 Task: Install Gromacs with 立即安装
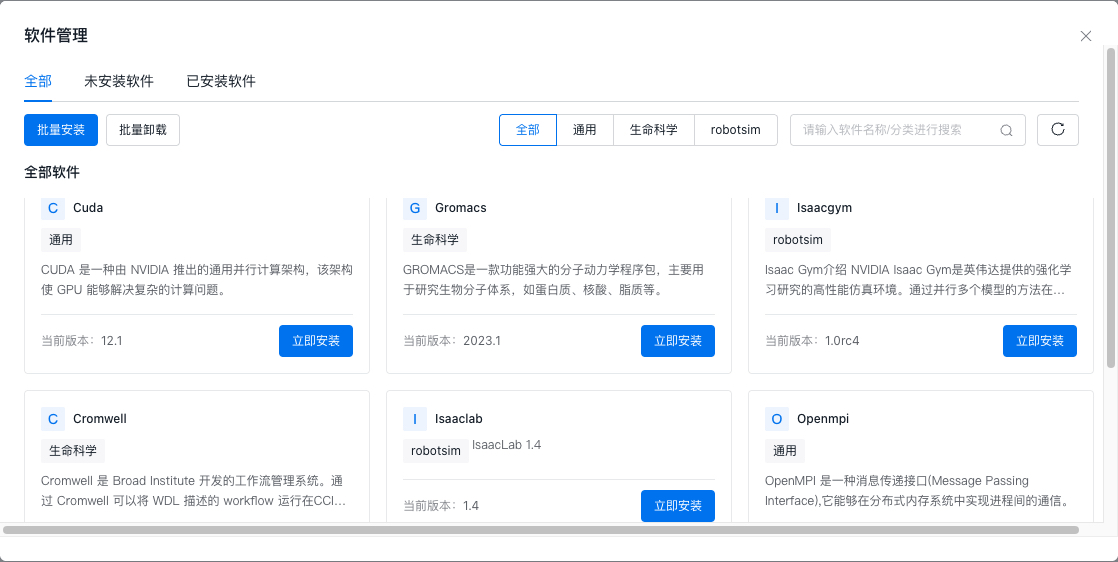[x=678, y=341]
